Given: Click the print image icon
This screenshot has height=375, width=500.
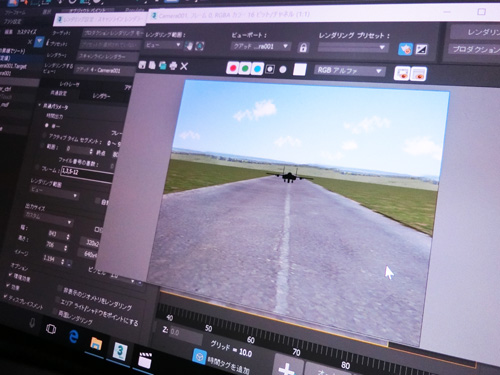Looking at the screenshot, I should click(173, 66).
